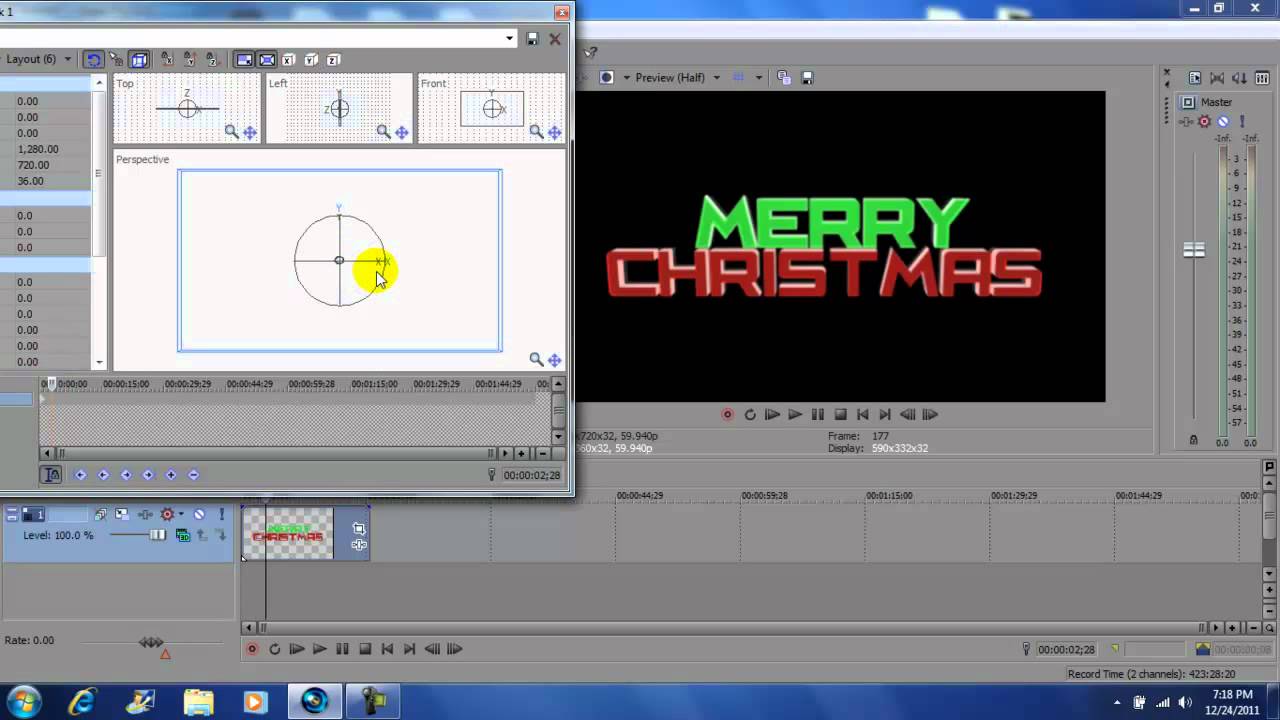
Task: Mute the Master bus output
Action: pyautogui.click(x=1222, y=121)
